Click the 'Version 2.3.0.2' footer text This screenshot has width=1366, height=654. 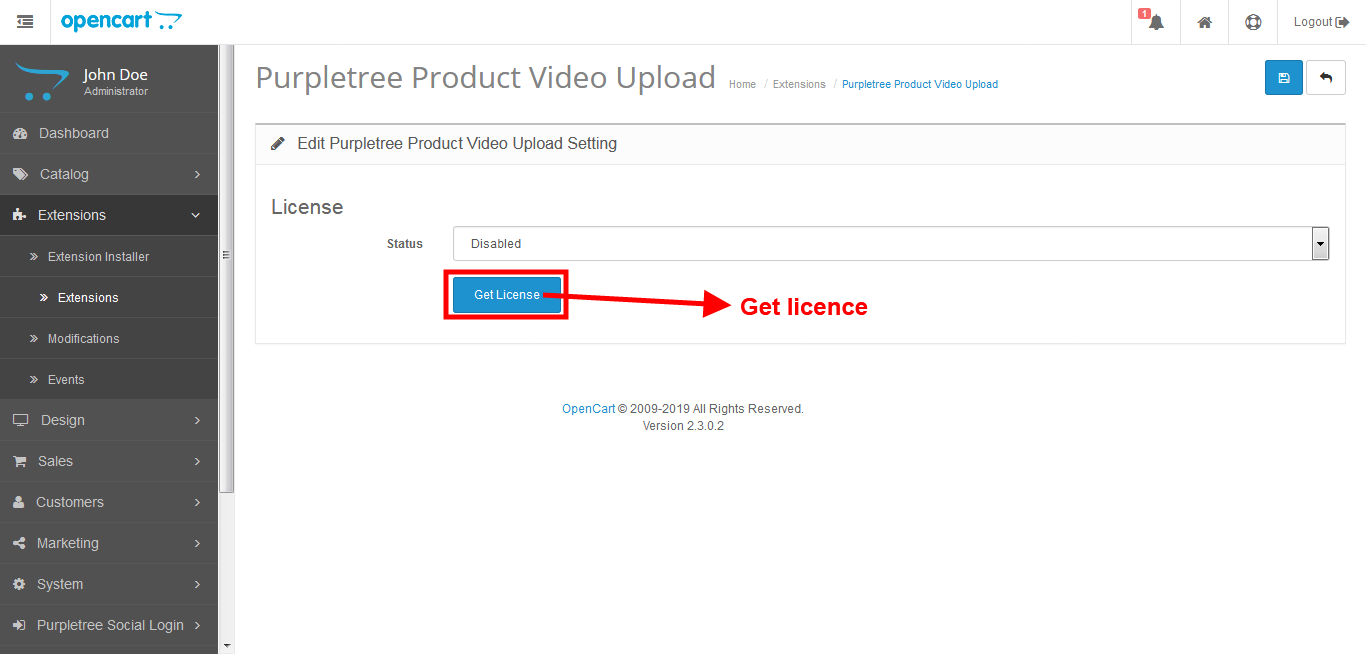click(683, 426)
